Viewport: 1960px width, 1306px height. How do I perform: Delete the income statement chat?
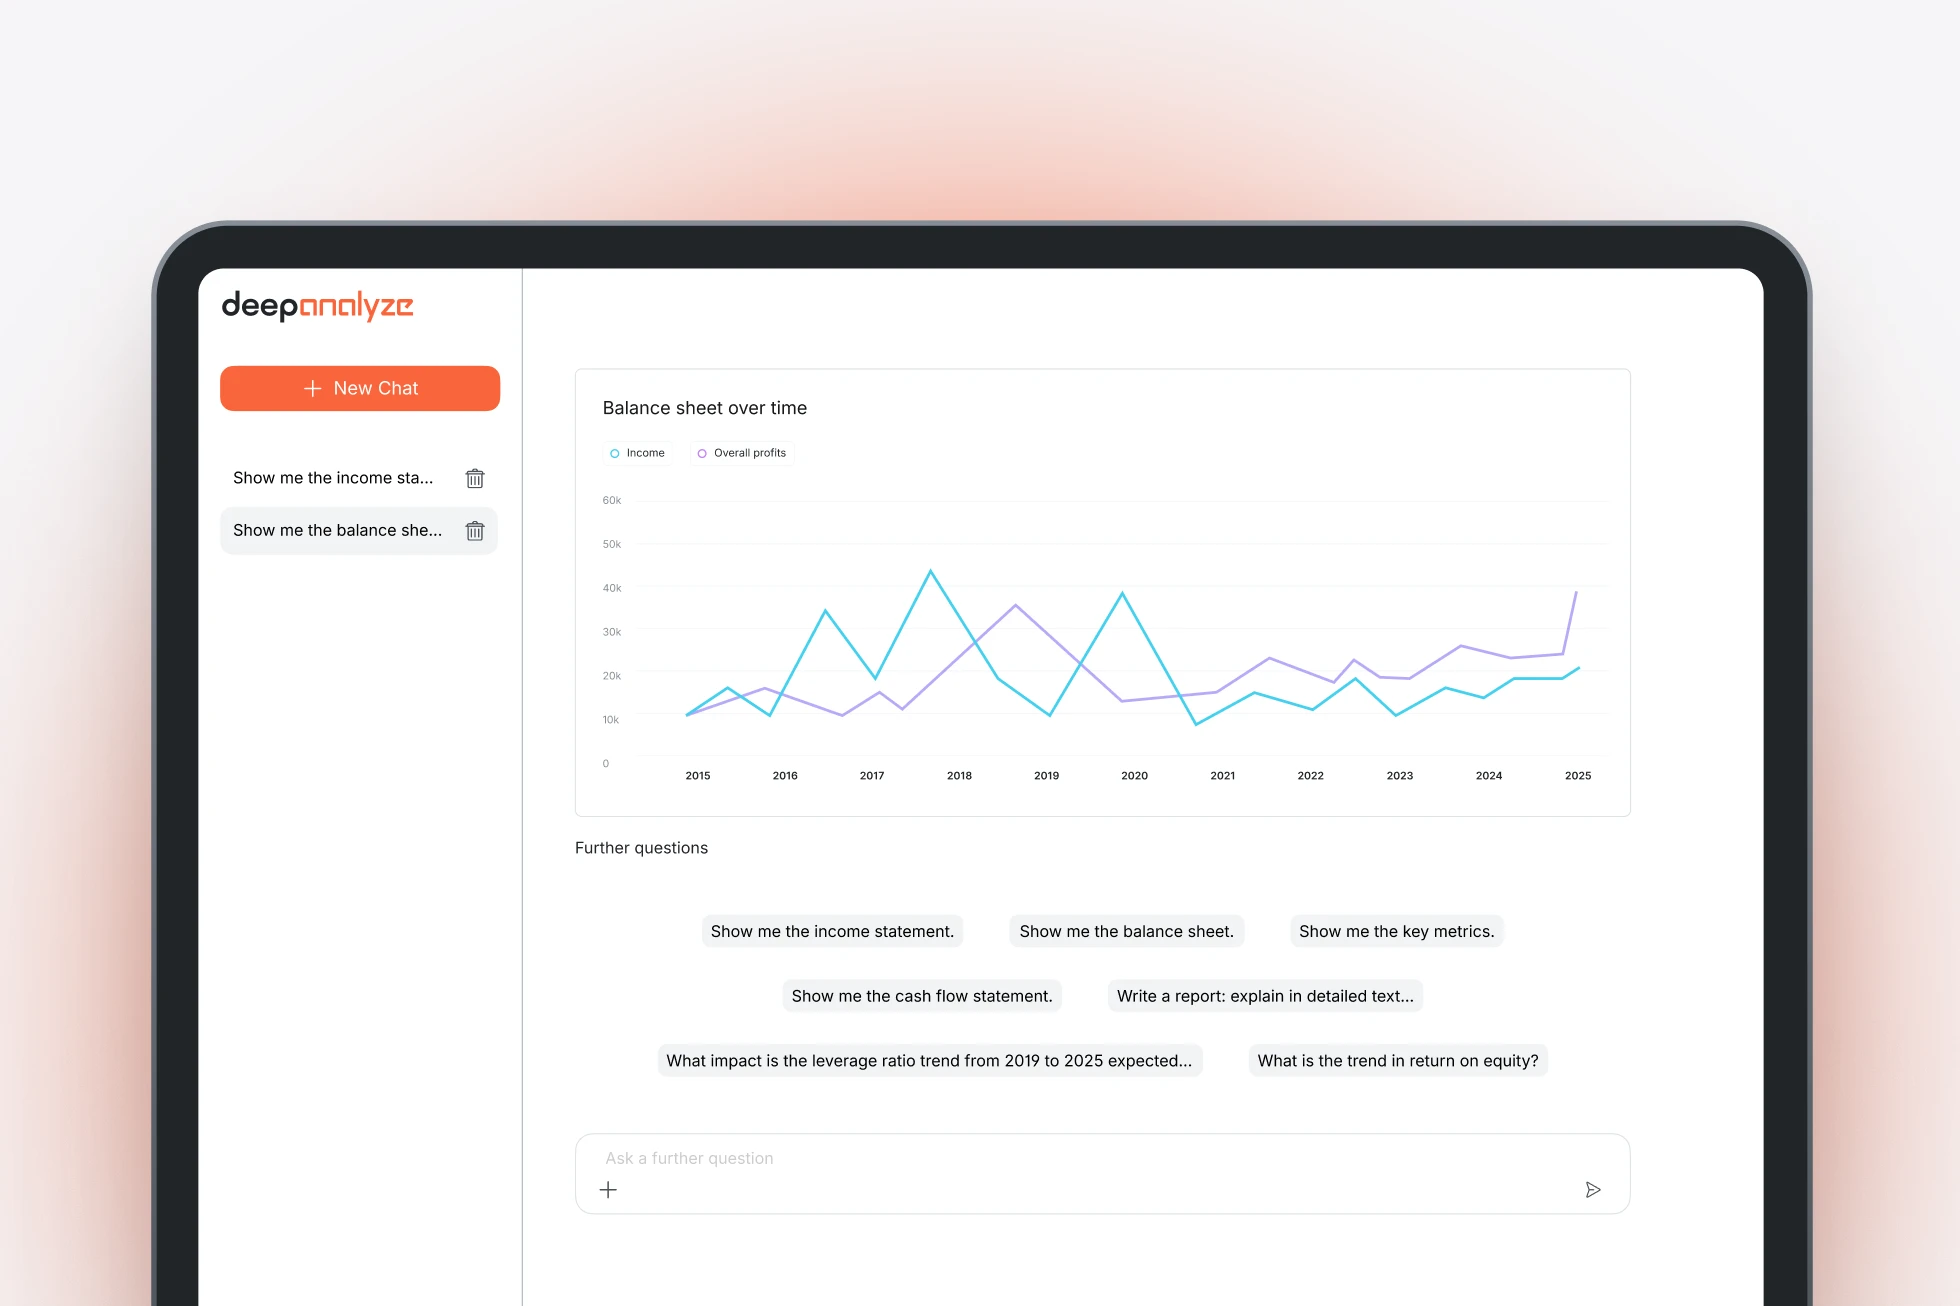475,478
